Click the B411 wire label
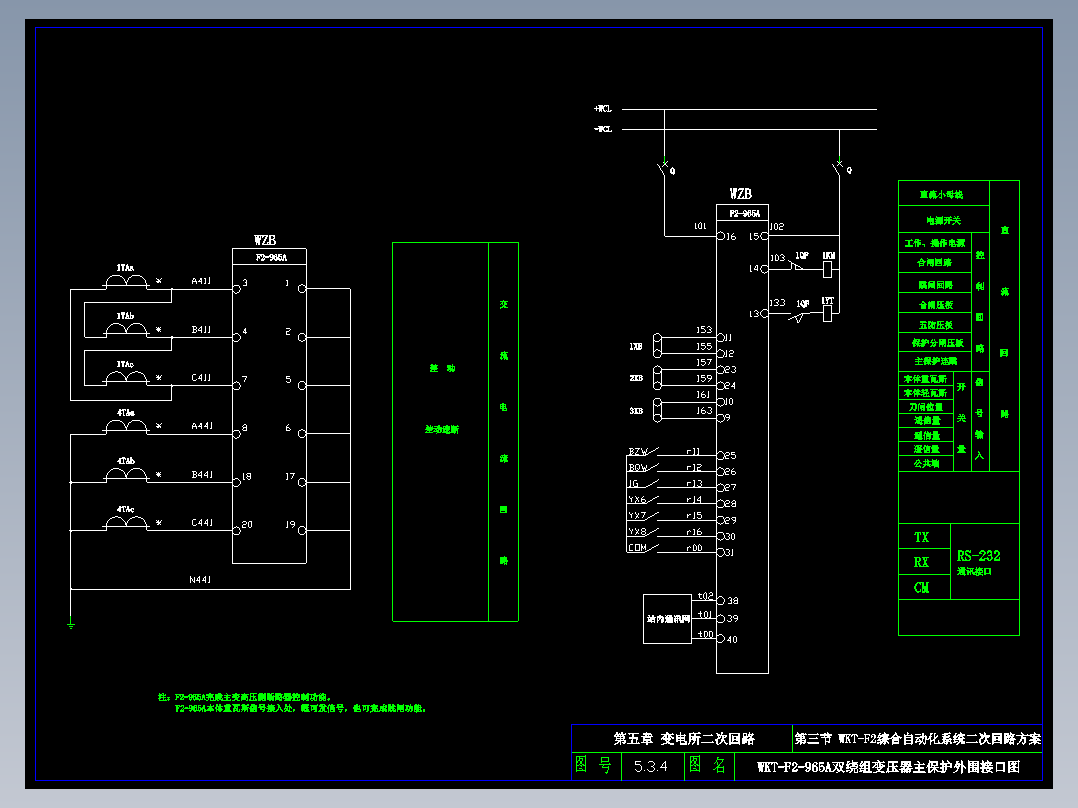The image size is (1078, 808). click(x=201, y=330)
